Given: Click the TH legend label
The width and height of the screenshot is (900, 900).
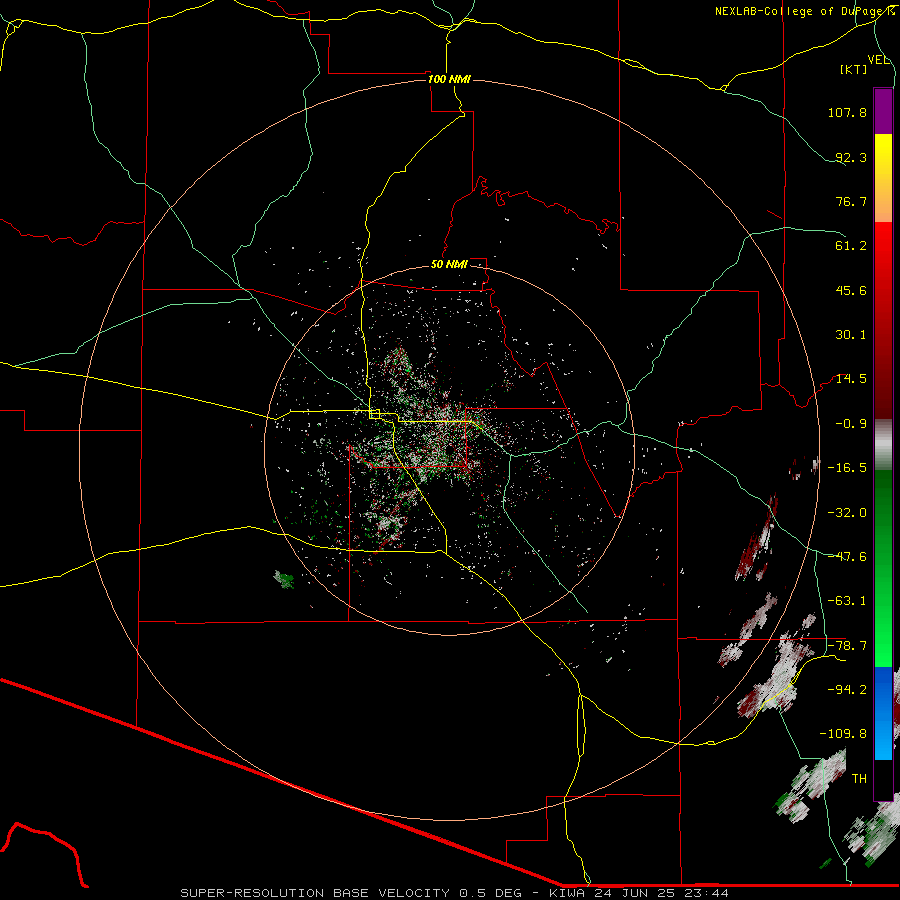Looking at the screenshot, I should click(859, 779).
